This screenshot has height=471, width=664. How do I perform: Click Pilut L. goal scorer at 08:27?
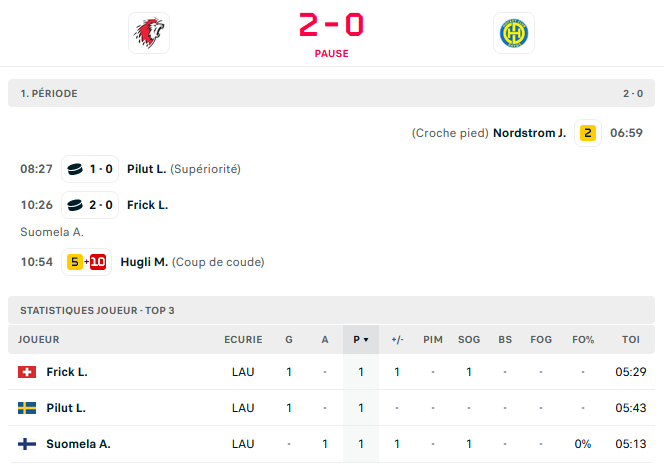[x=146, y=169]
